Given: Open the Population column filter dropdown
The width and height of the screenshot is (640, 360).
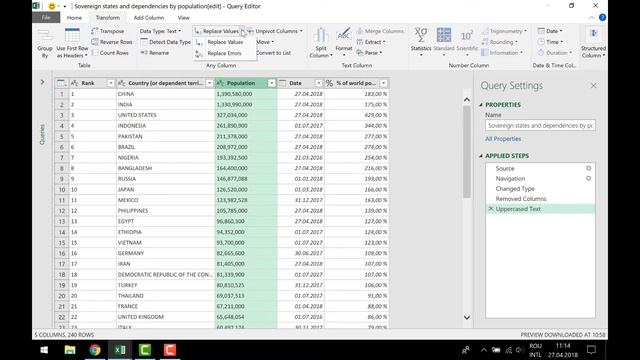Looking at the screenshot, I should tap(272, 83).
